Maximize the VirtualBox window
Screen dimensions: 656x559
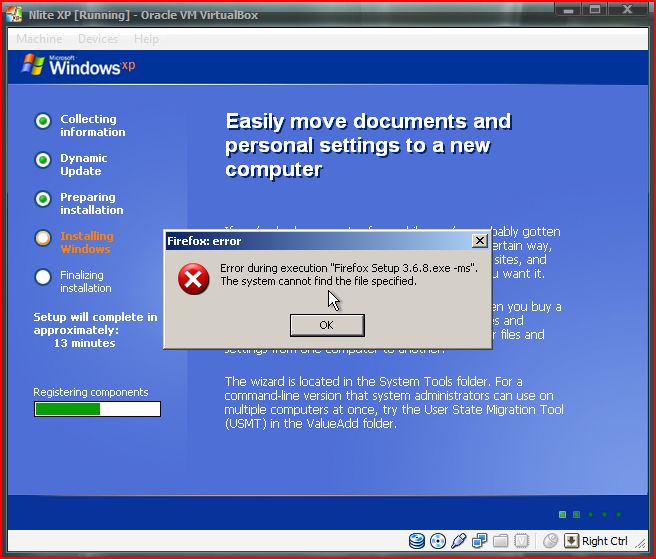point(595,10)
